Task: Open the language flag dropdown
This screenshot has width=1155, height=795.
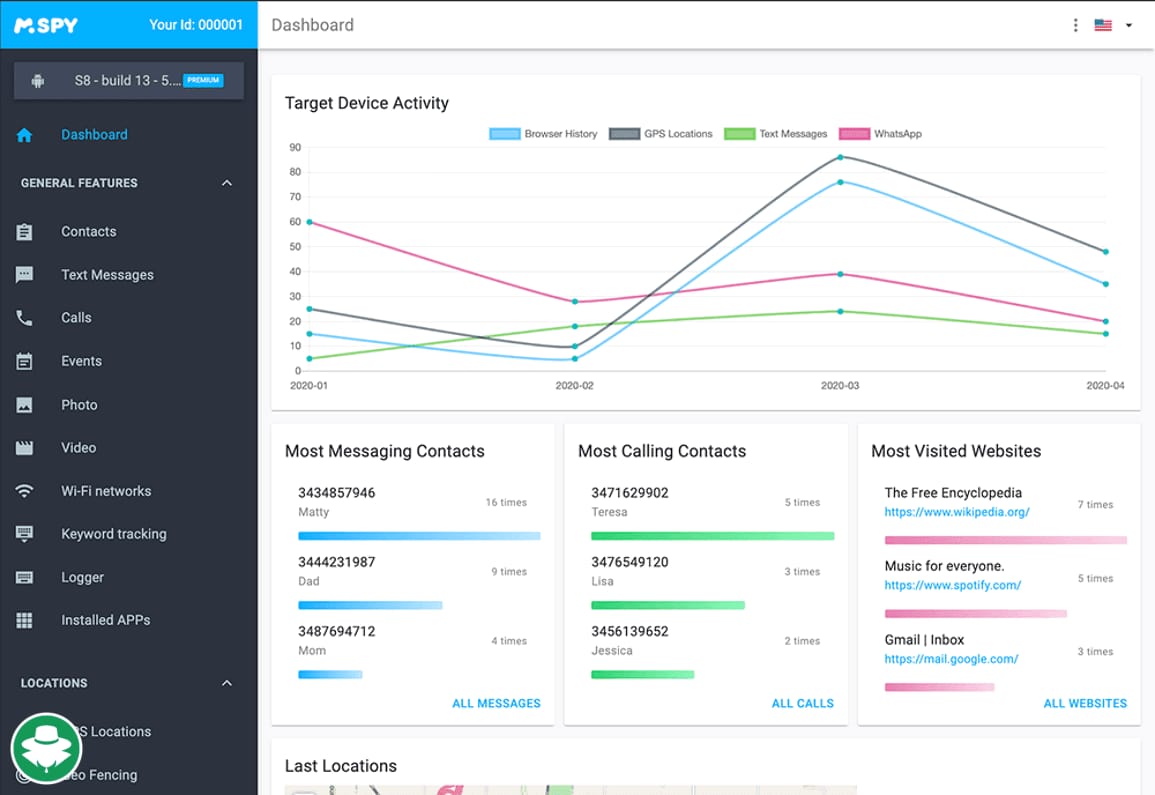Action: [1114, 25]
